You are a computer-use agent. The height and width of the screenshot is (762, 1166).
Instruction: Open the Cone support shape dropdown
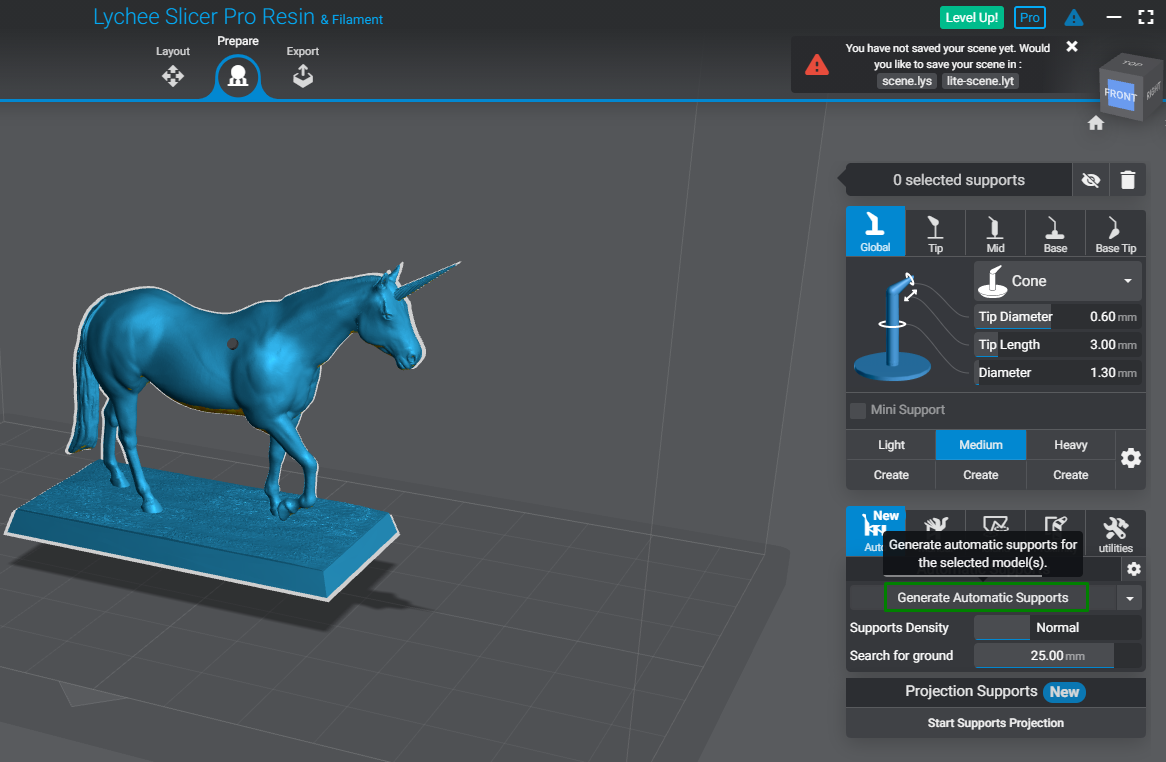[x=1057, y=280]
